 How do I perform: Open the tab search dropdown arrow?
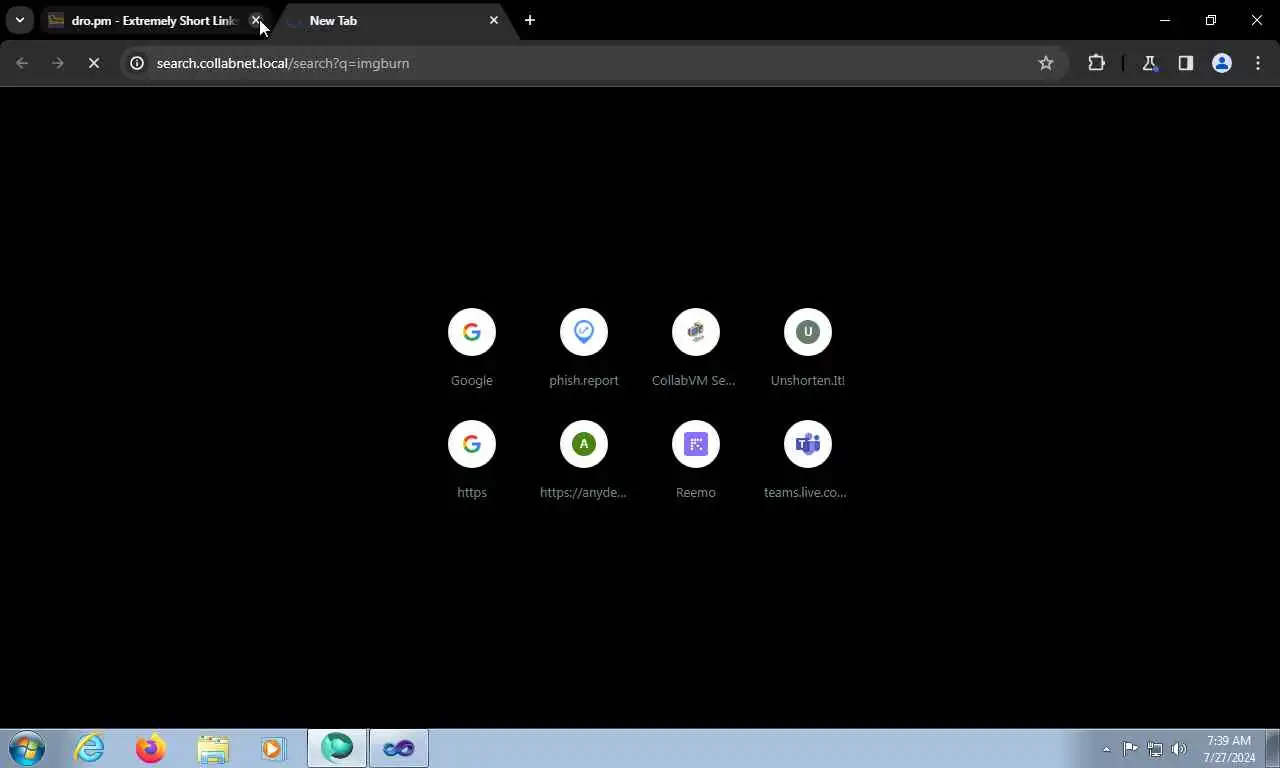coord(19,20)
